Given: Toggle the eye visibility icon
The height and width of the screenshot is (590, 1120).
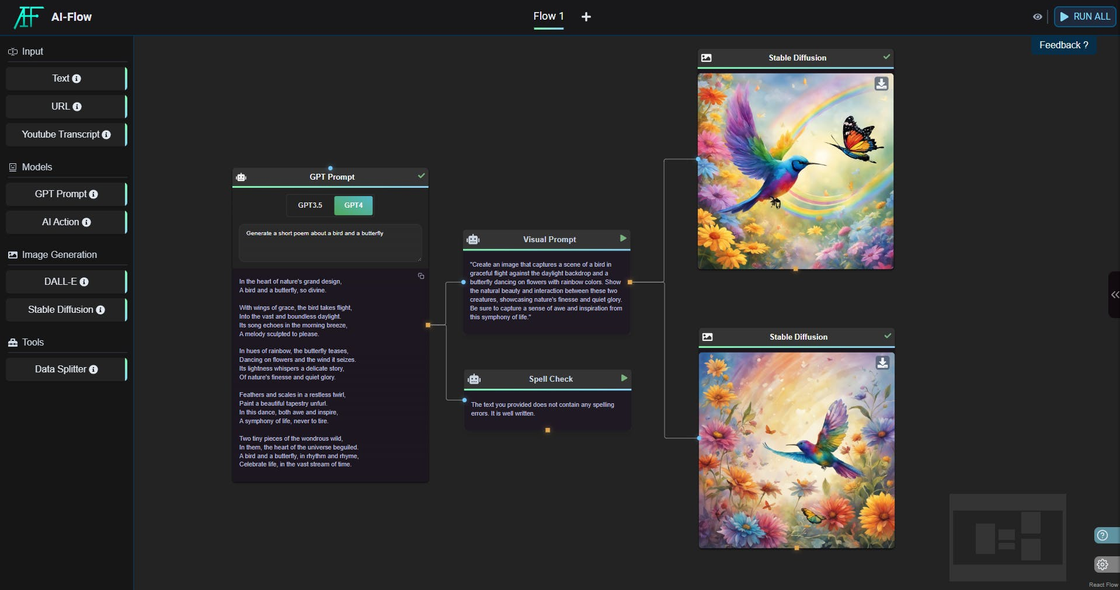Looking at the screenshot, I should click(x=1037, y=17).
